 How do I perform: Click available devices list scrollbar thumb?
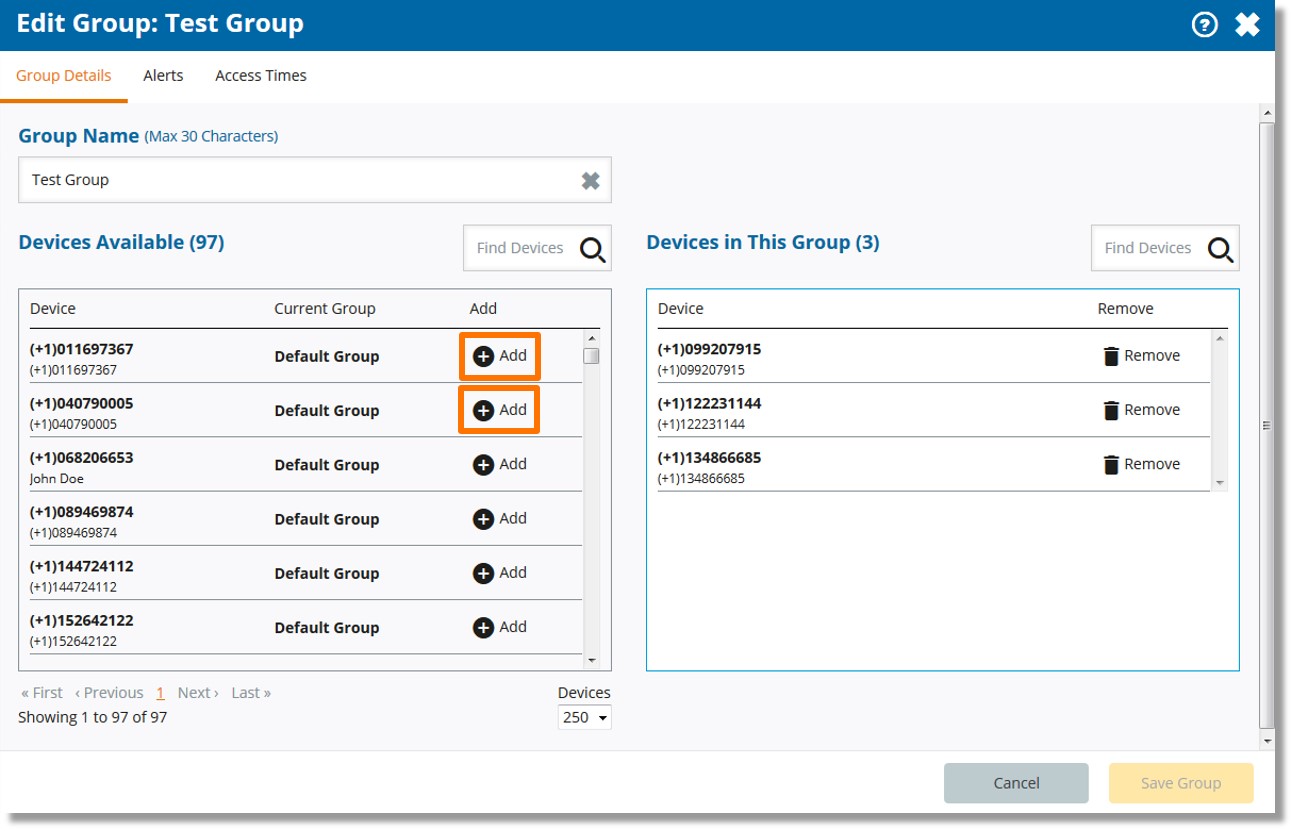tap(591, 356)
